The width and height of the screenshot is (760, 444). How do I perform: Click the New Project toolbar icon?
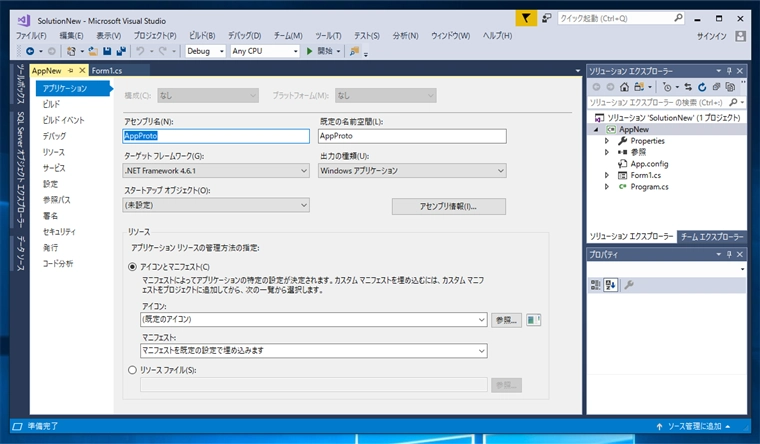coord(71,51)
